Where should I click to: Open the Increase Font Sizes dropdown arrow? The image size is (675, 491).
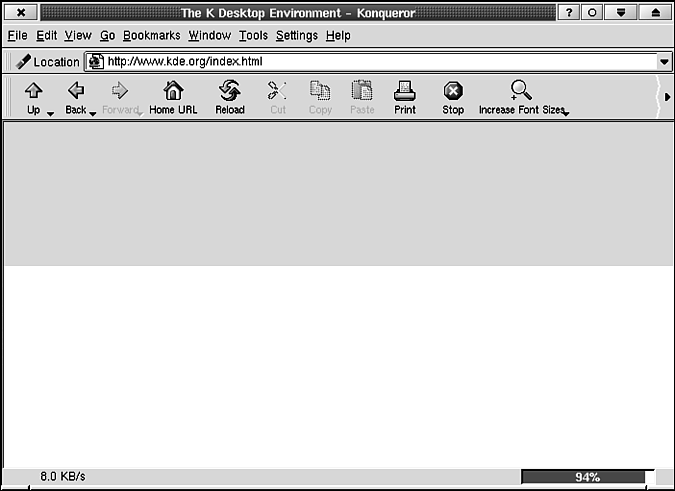566,114
